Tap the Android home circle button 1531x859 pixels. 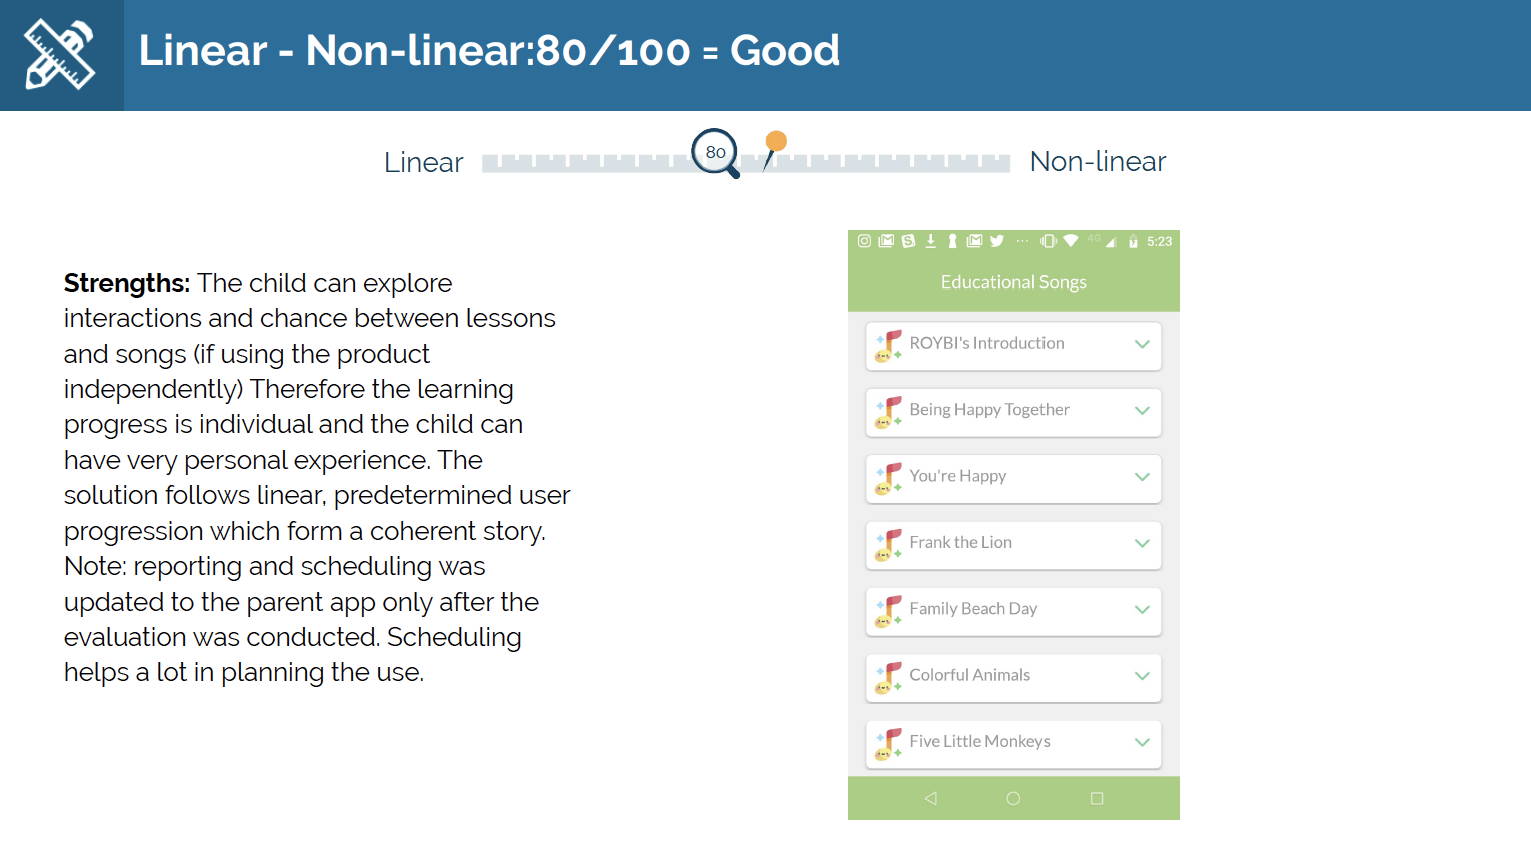[x=1013, y=798]
